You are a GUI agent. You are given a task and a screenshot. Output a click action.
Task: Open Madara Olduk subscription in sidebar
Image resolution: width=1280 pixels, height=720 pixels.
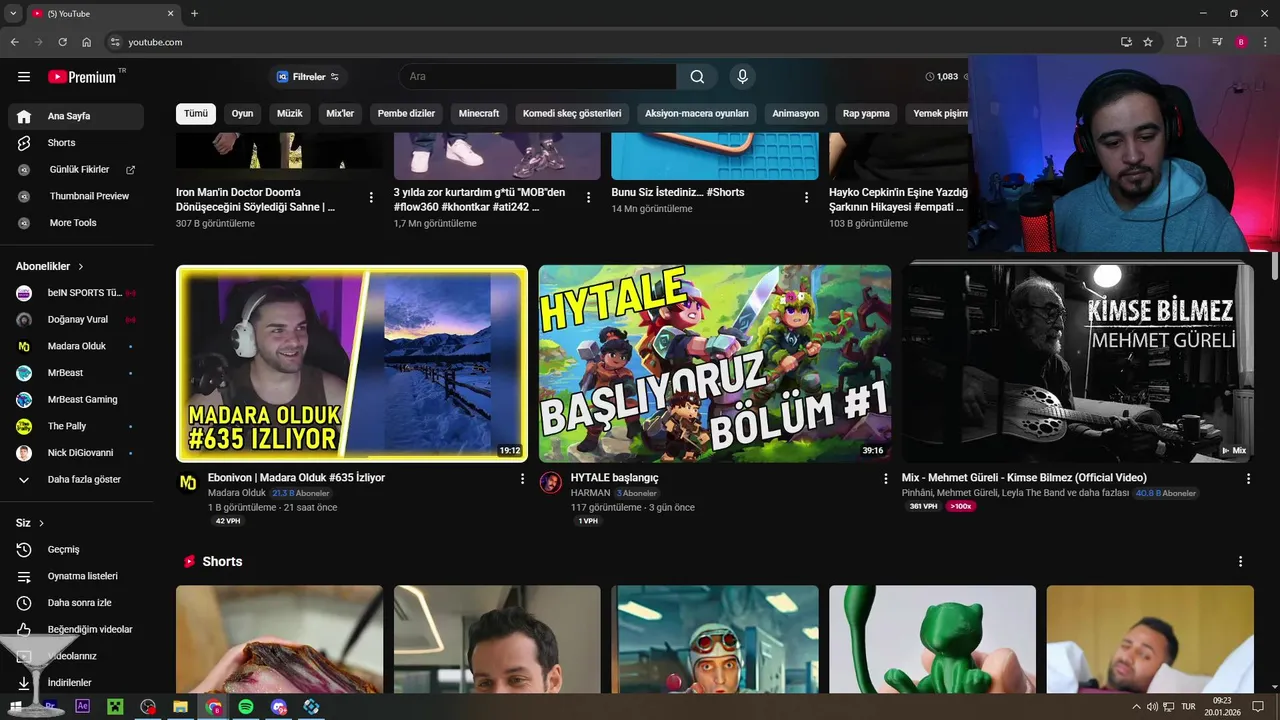click(76, 346)
